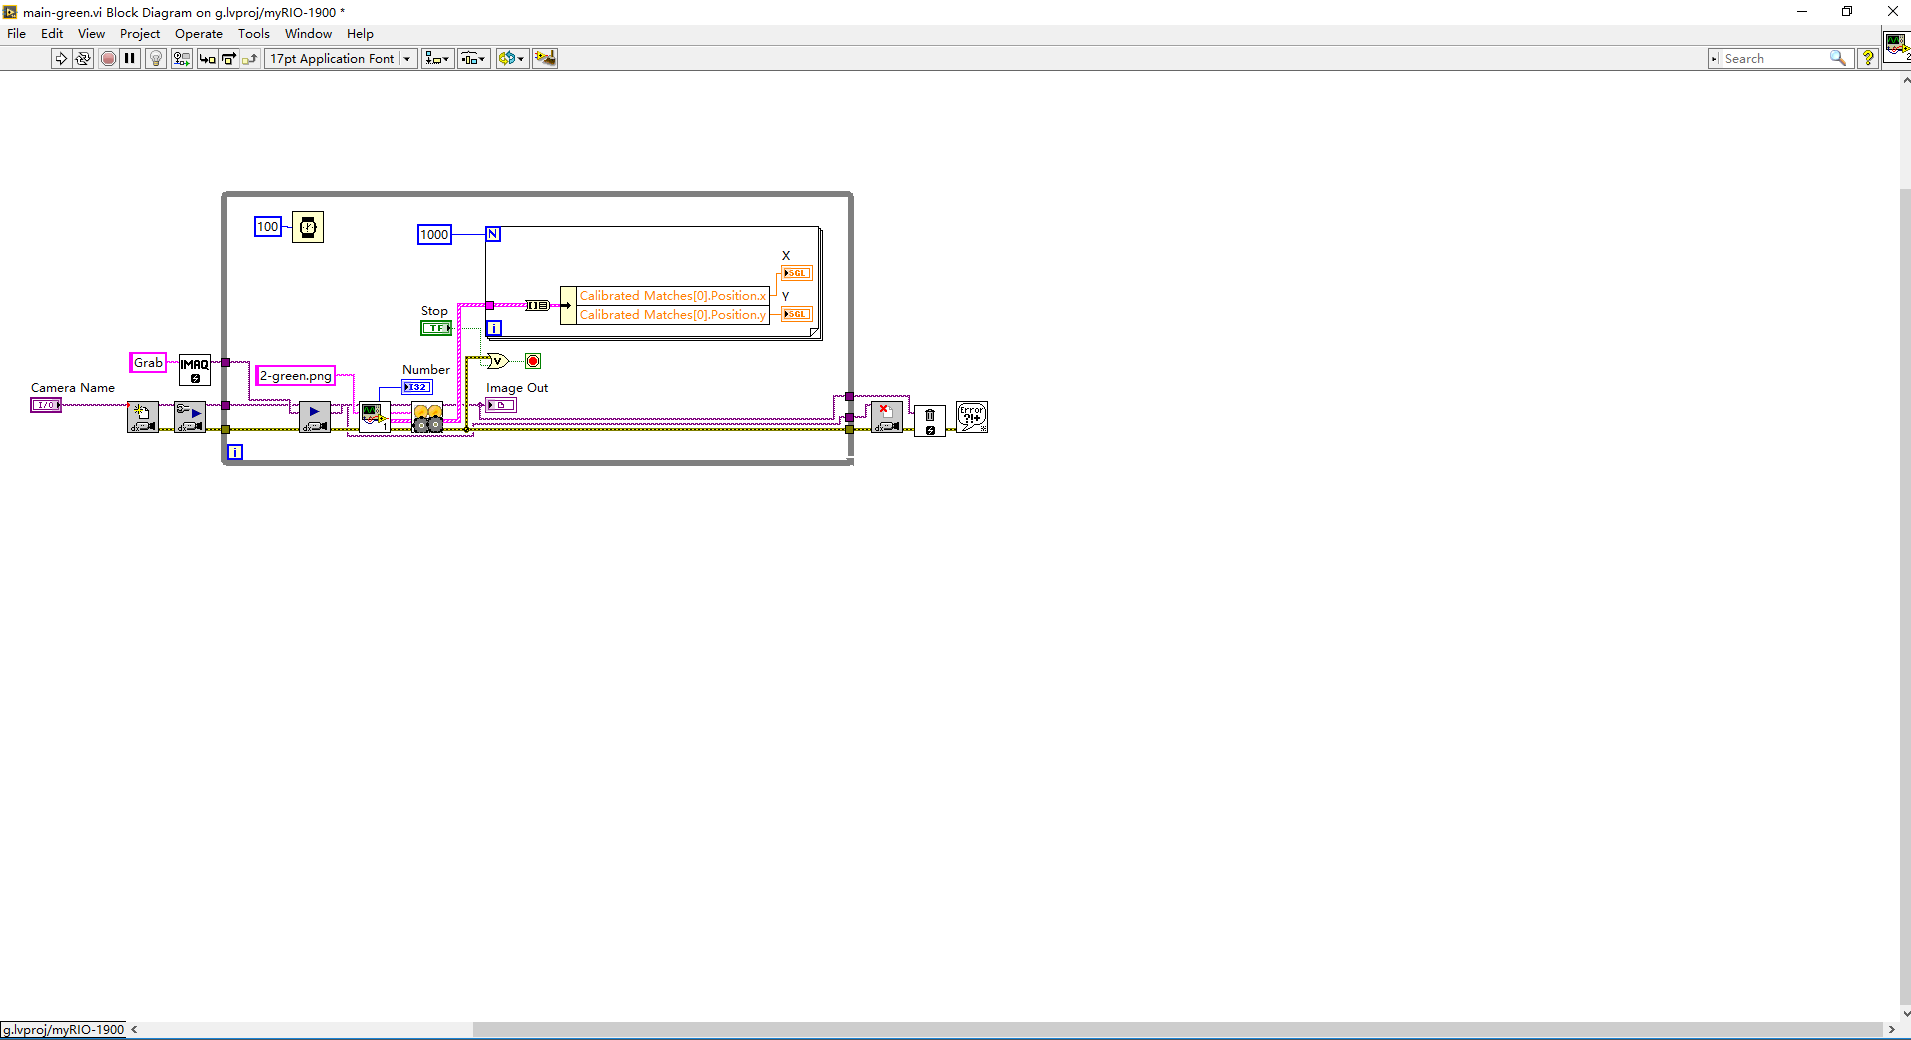
Task: Select the X SGL indicator terminal
Action: 797,273
